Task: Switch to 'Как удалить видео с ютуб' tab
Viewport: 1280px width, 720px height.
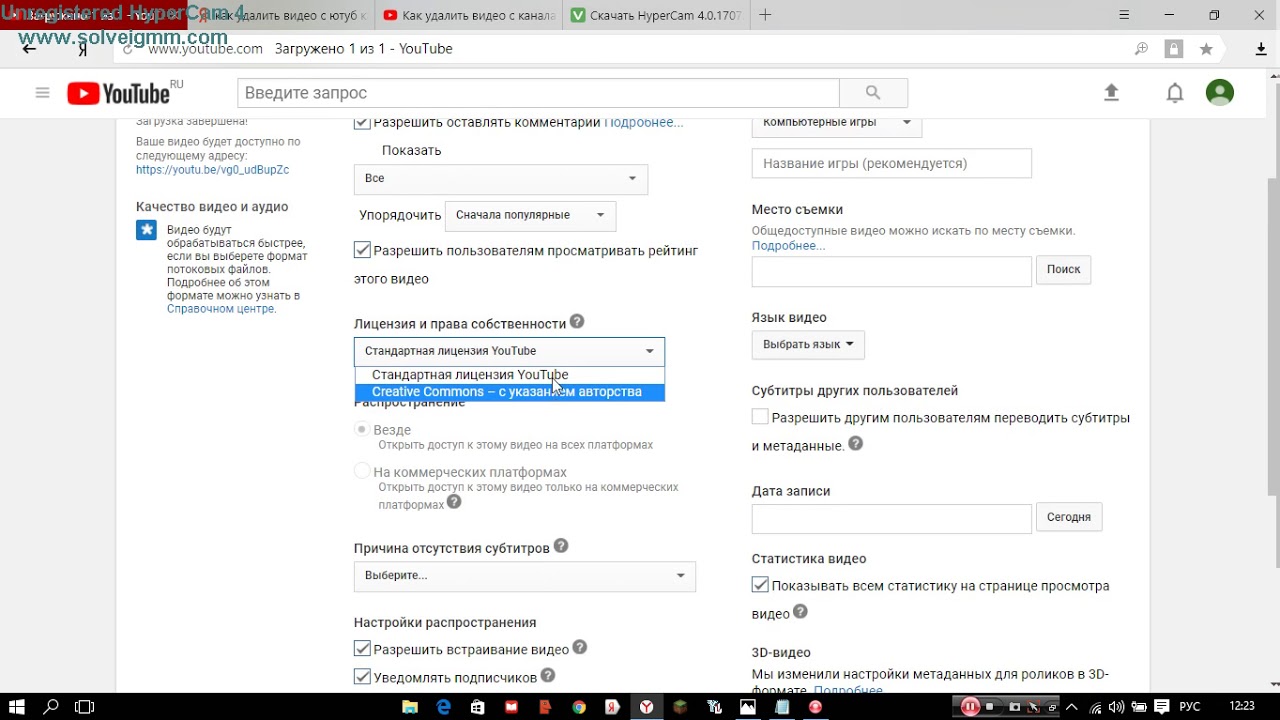Action: [282, 15]
